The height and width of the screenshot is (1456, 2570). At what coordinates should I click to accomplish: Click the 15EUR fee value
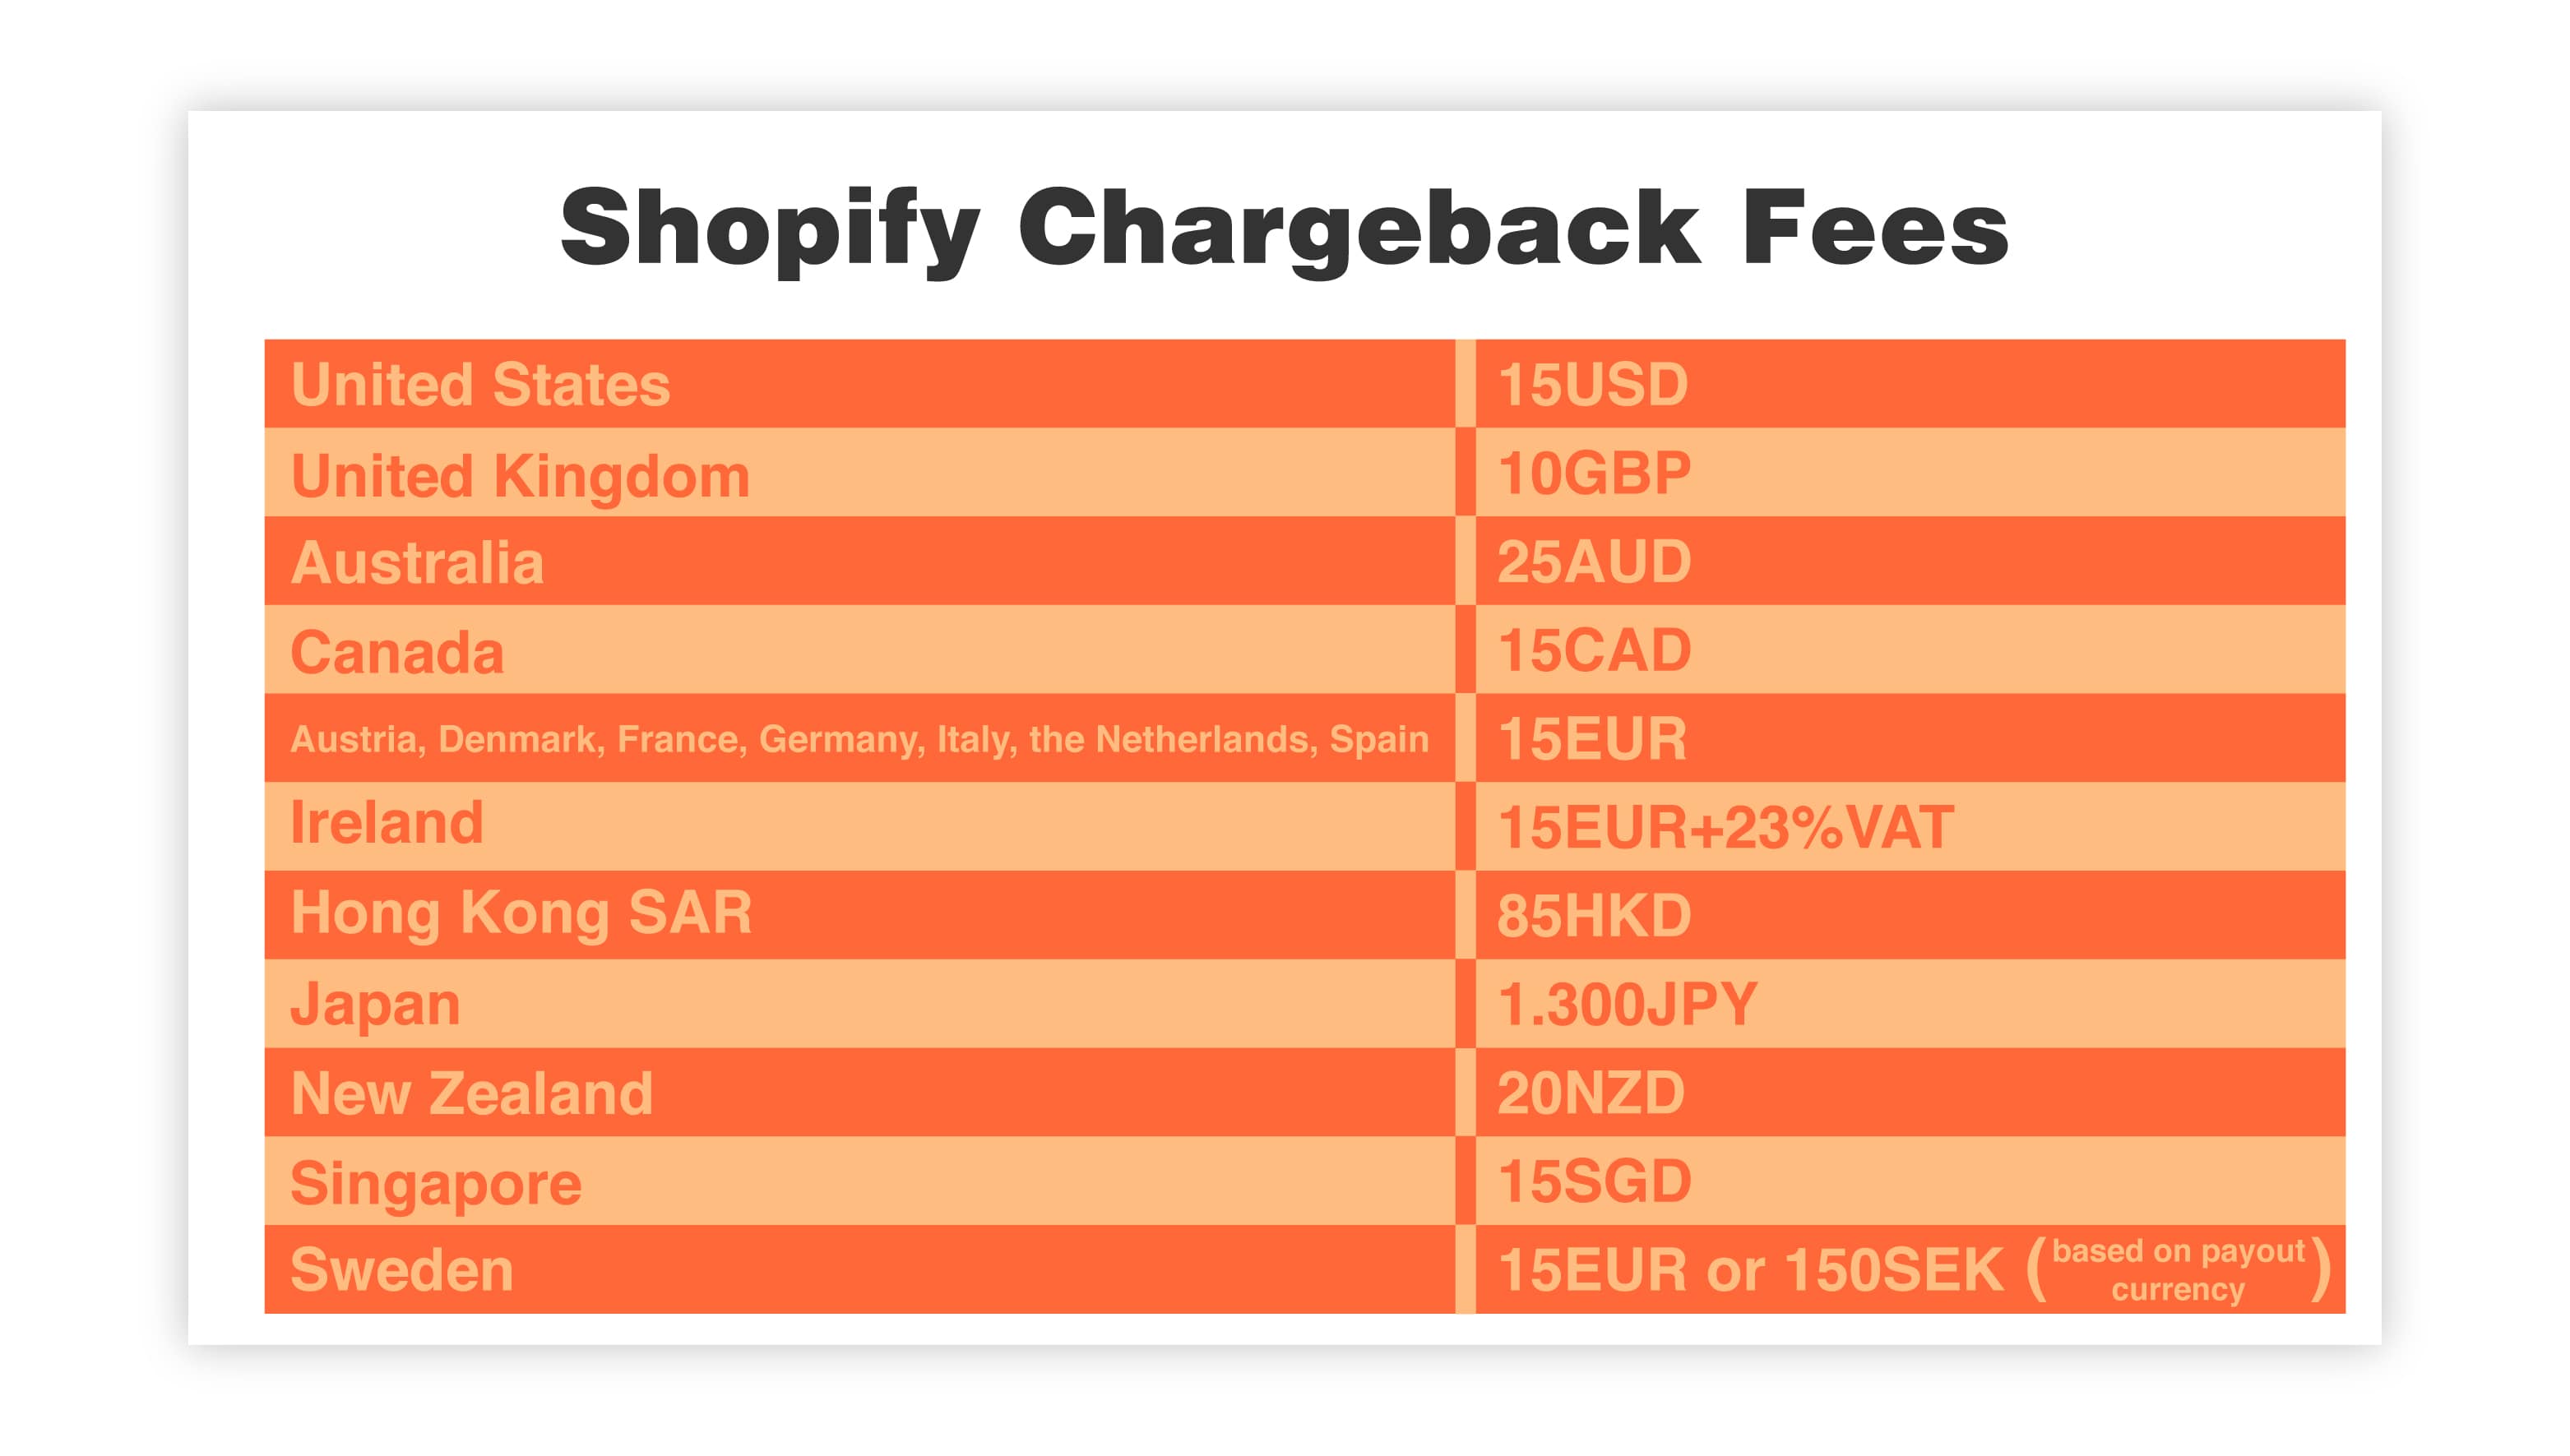click(x=1592, y=739)
